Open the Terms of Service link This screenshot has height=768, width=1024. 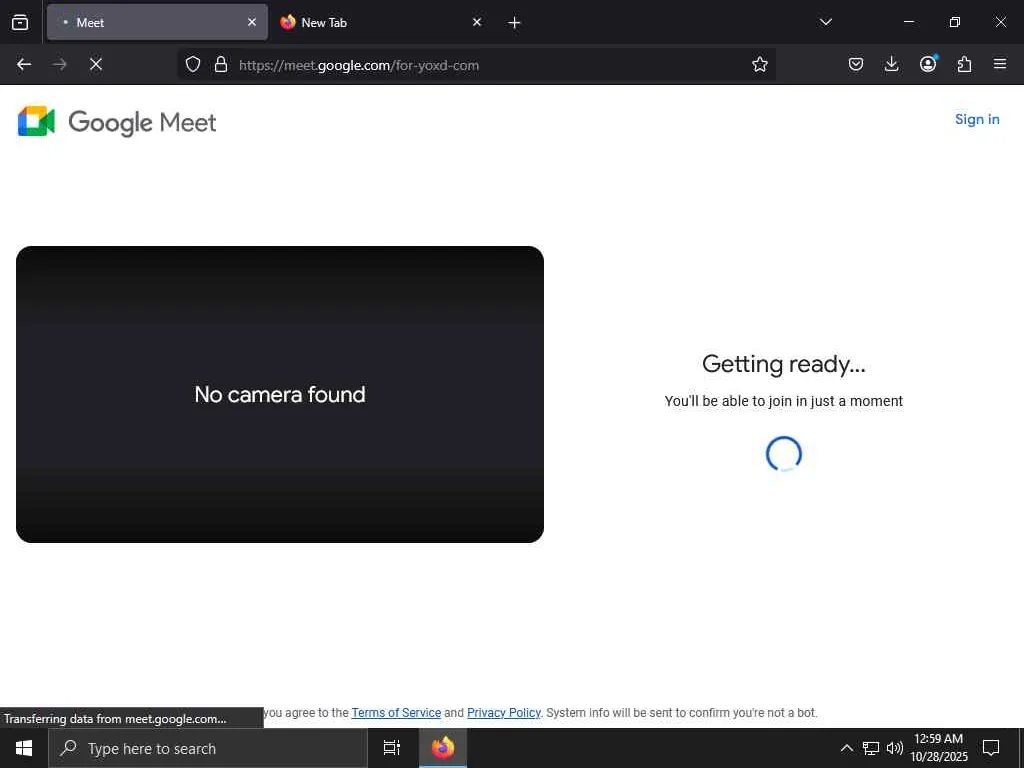pos(396,712)
